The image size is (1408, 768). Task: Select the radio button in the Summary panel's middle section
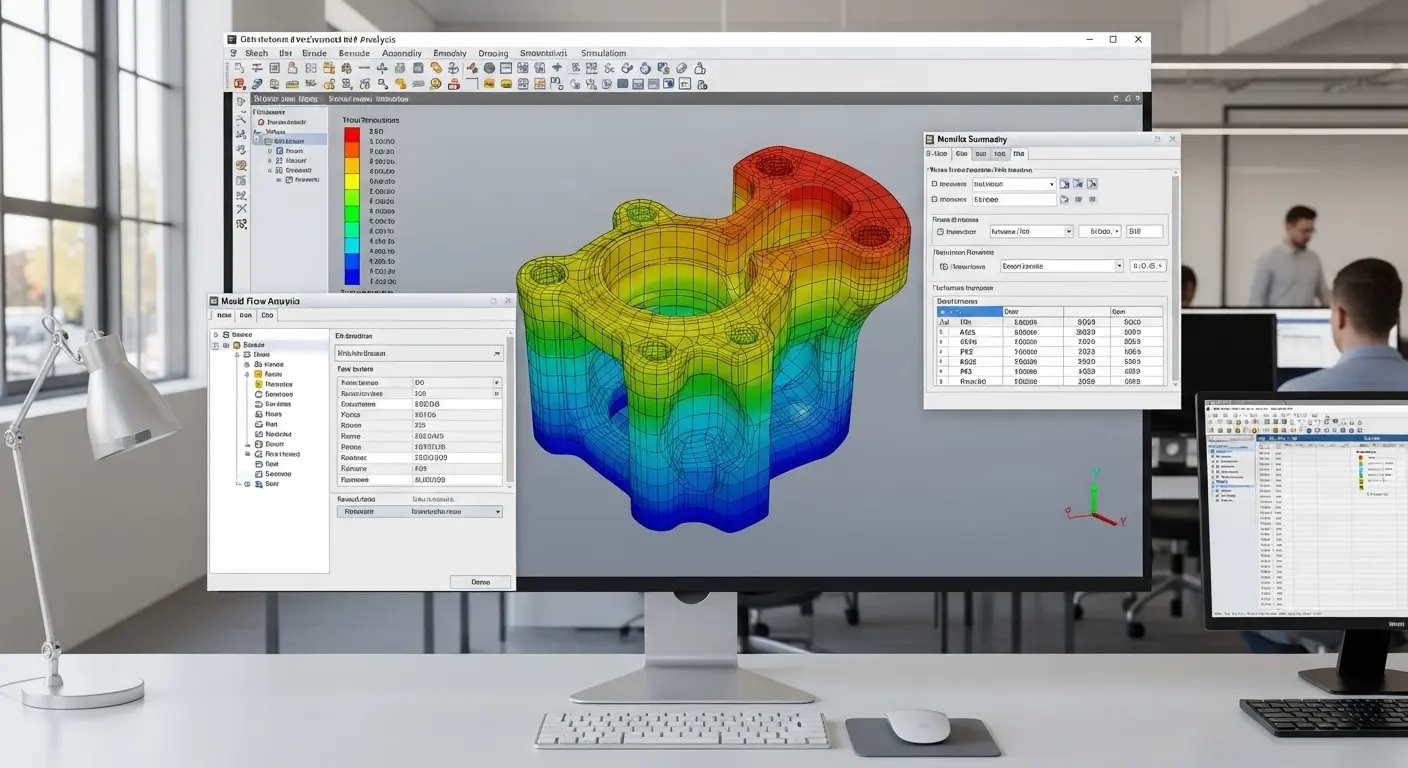click(940, 232)
